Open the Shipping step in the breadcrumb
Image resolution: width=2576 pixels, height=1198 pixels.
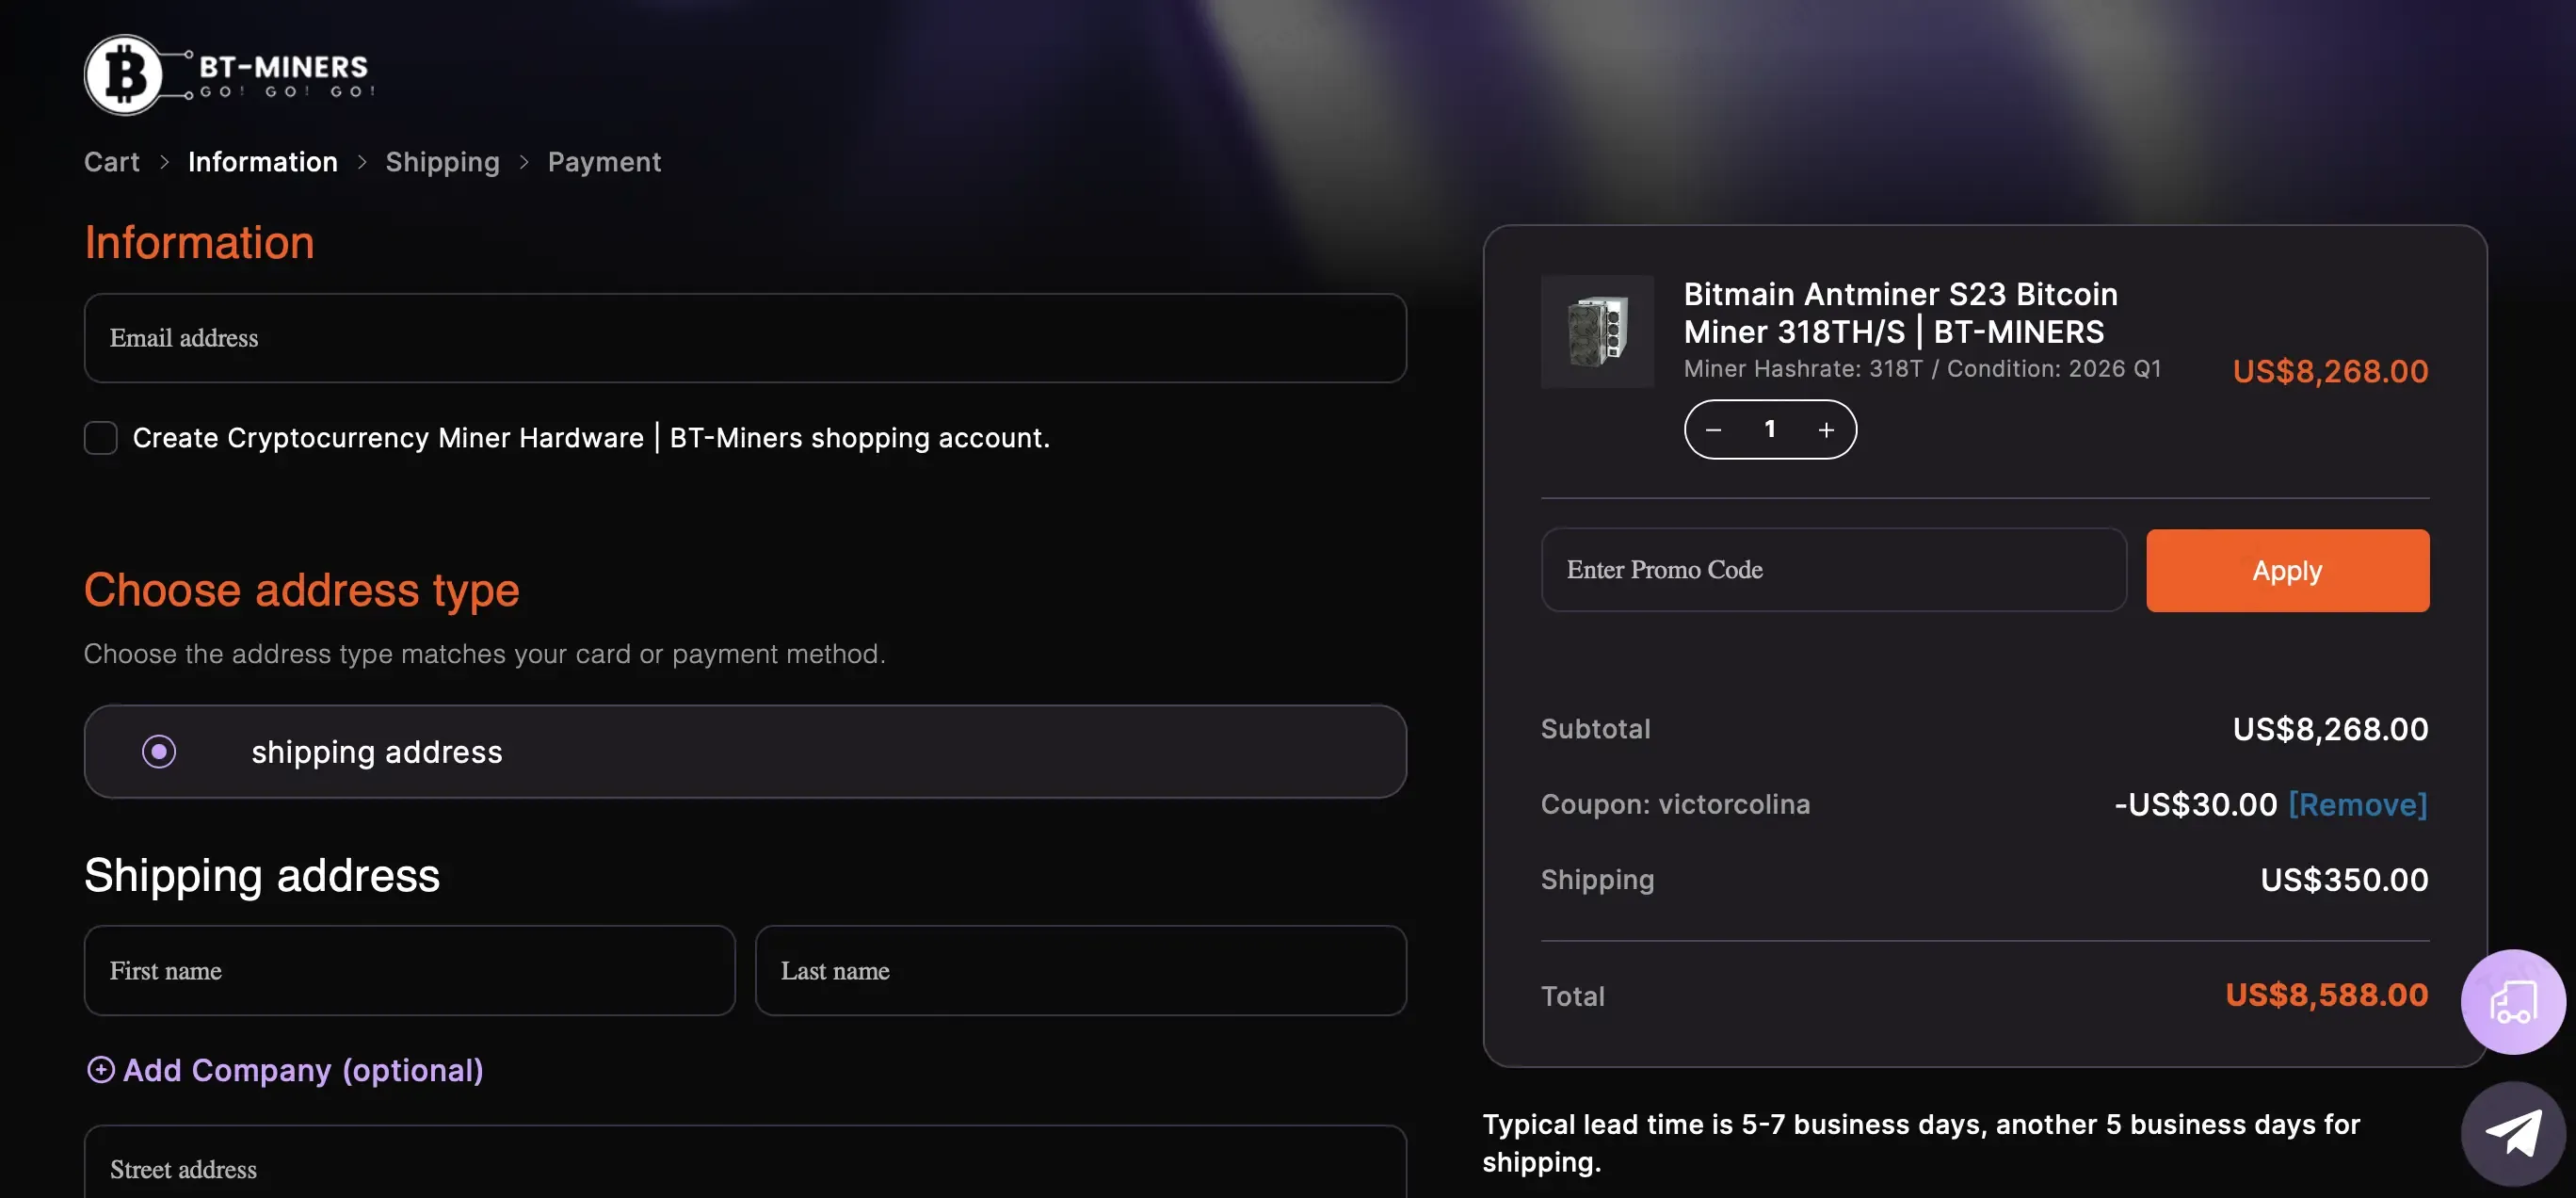point(442,161)
